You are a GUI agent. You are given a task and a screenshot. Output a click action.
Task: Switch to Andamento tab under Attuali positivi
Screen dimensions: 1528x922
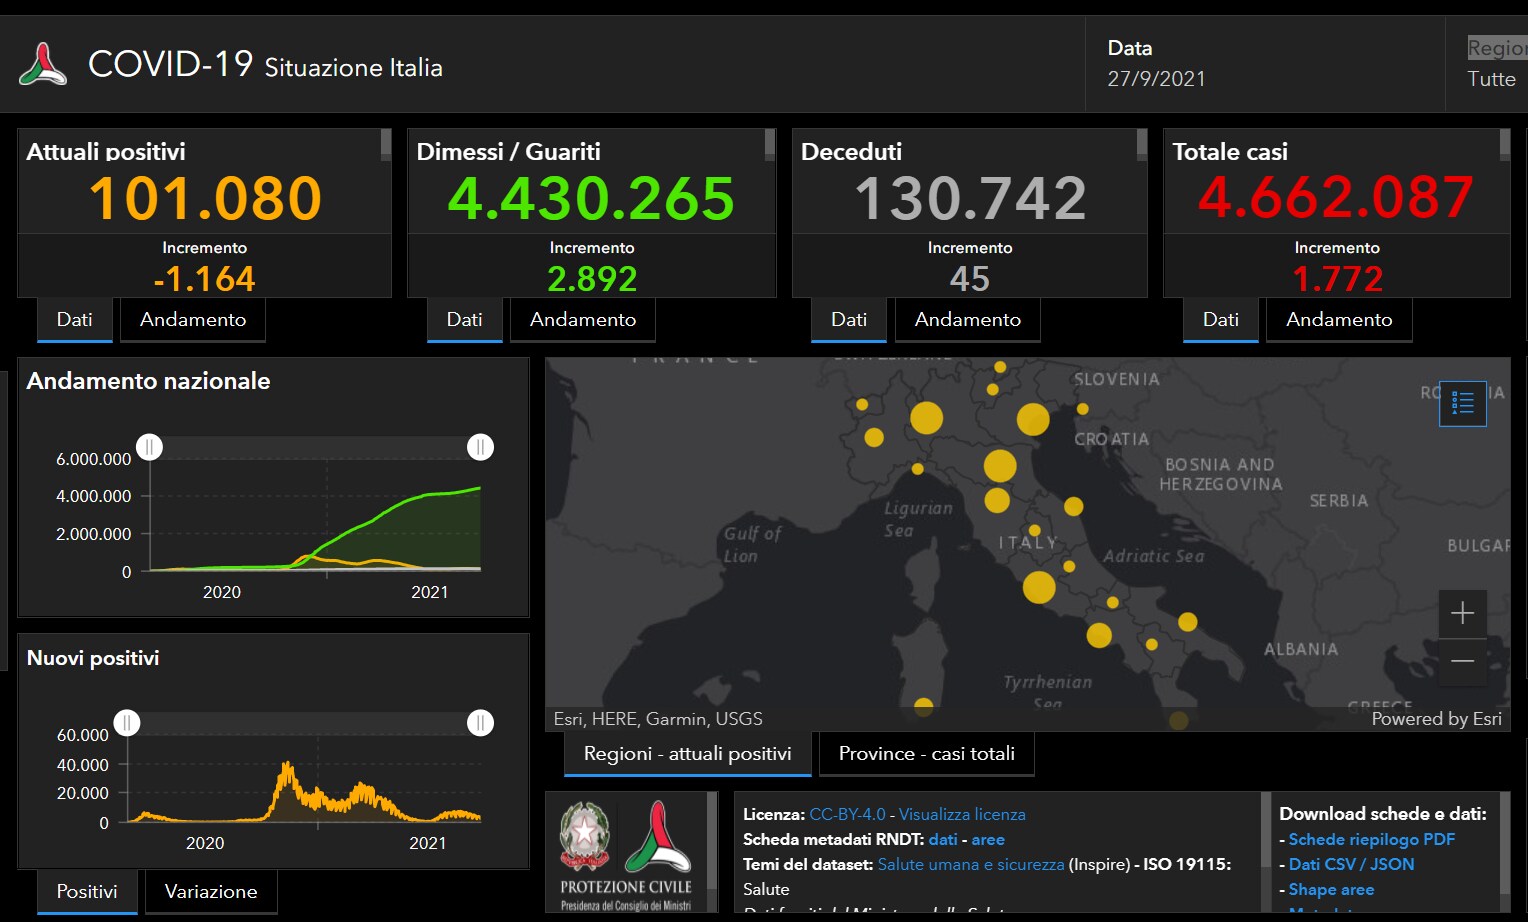coord(193,320)
